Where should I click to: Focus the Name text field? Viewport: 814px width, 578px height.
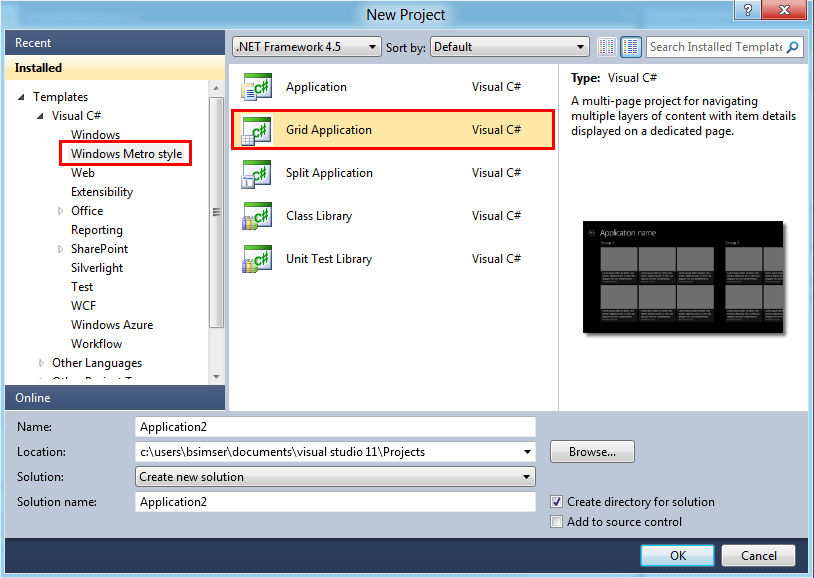[x=335, y=427]
